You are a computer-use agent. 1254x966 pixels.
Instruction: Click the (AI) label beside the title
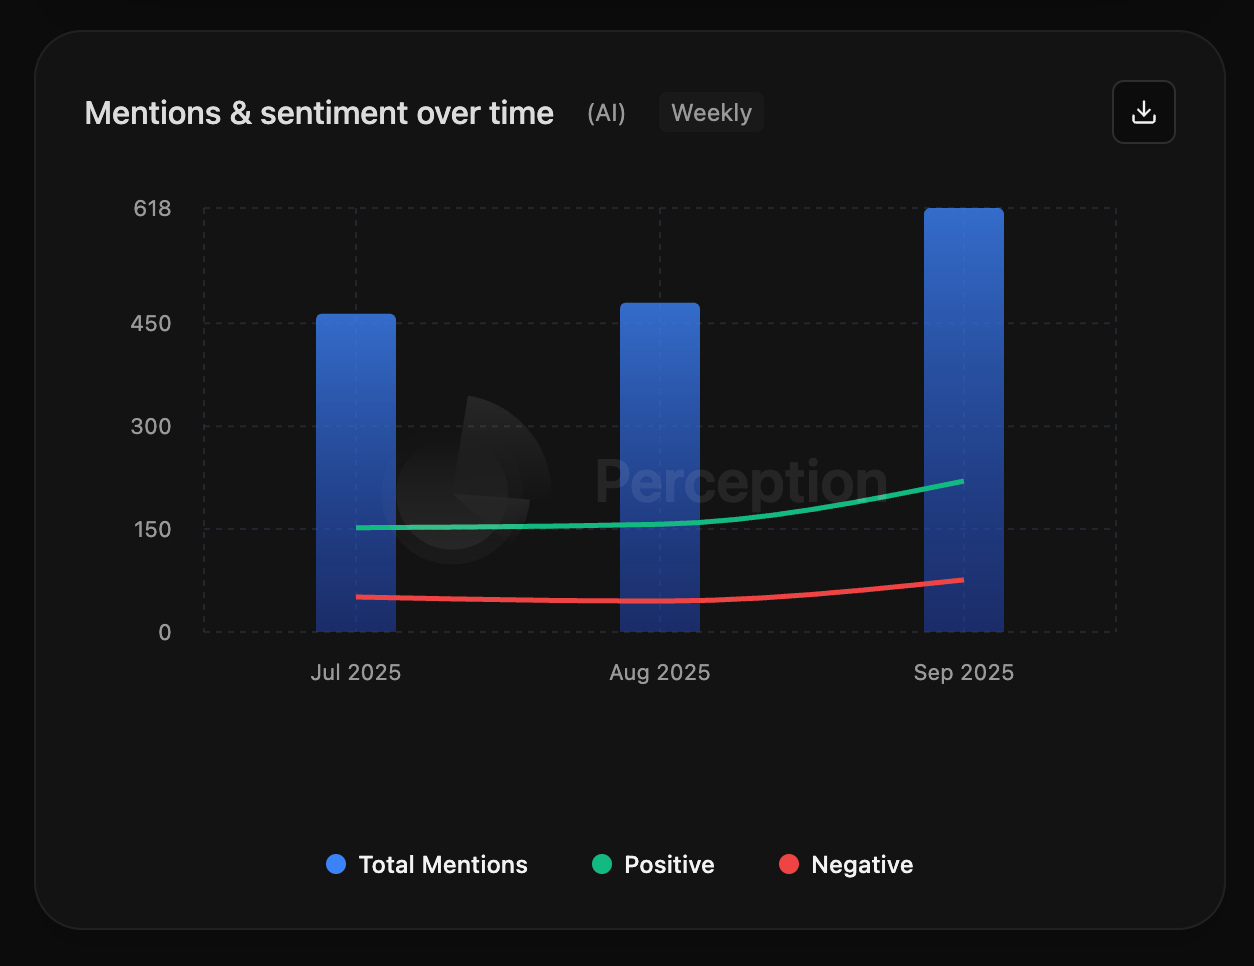point(606,113)
